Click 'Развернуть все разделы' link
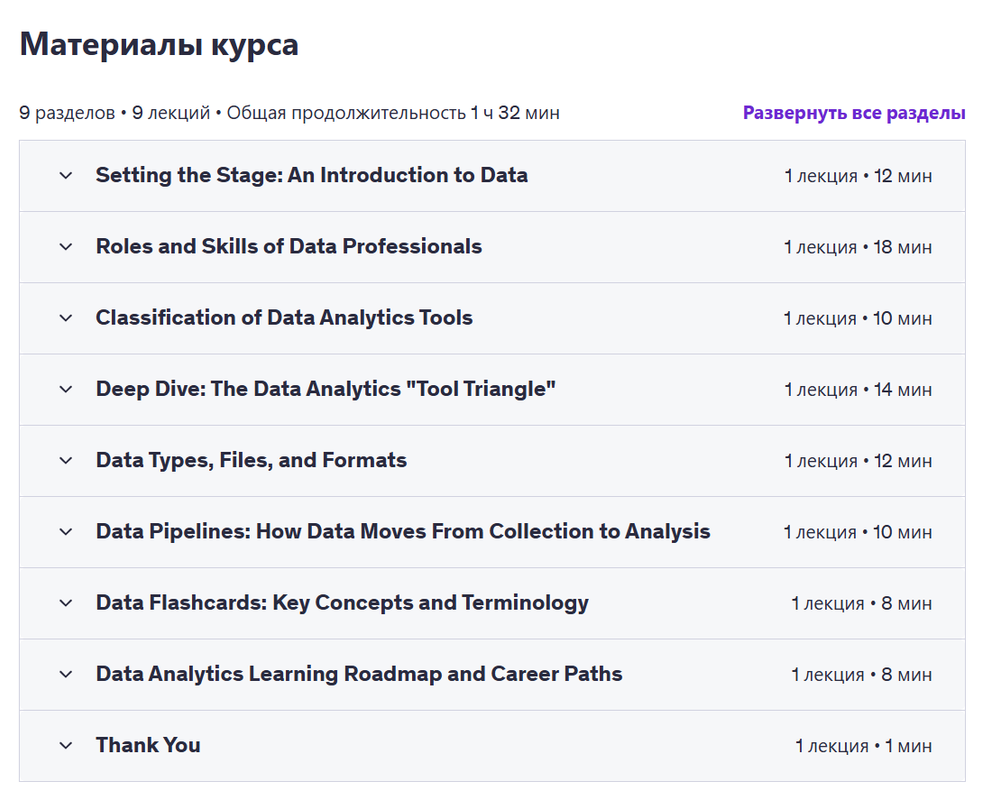This screenshot has height=800, width=982. (x=853, y=113)
